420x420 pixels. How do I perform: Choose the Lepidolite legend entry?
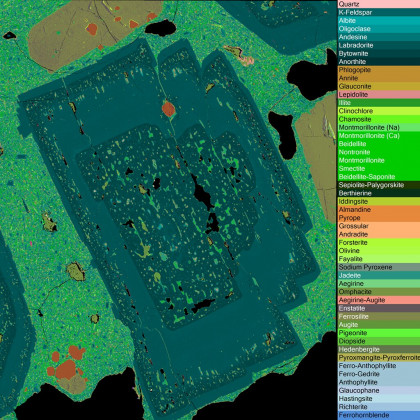pos(379,94)
